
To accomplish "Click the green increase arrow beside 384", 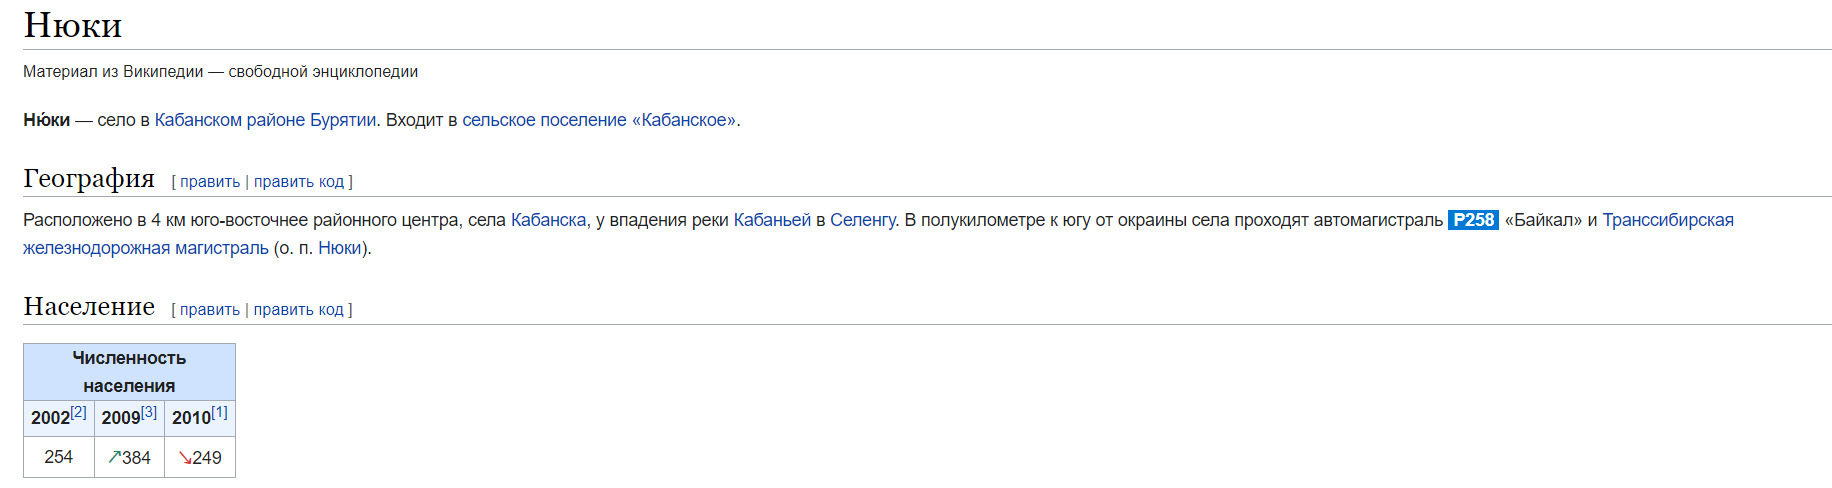I will pos(114,458).
